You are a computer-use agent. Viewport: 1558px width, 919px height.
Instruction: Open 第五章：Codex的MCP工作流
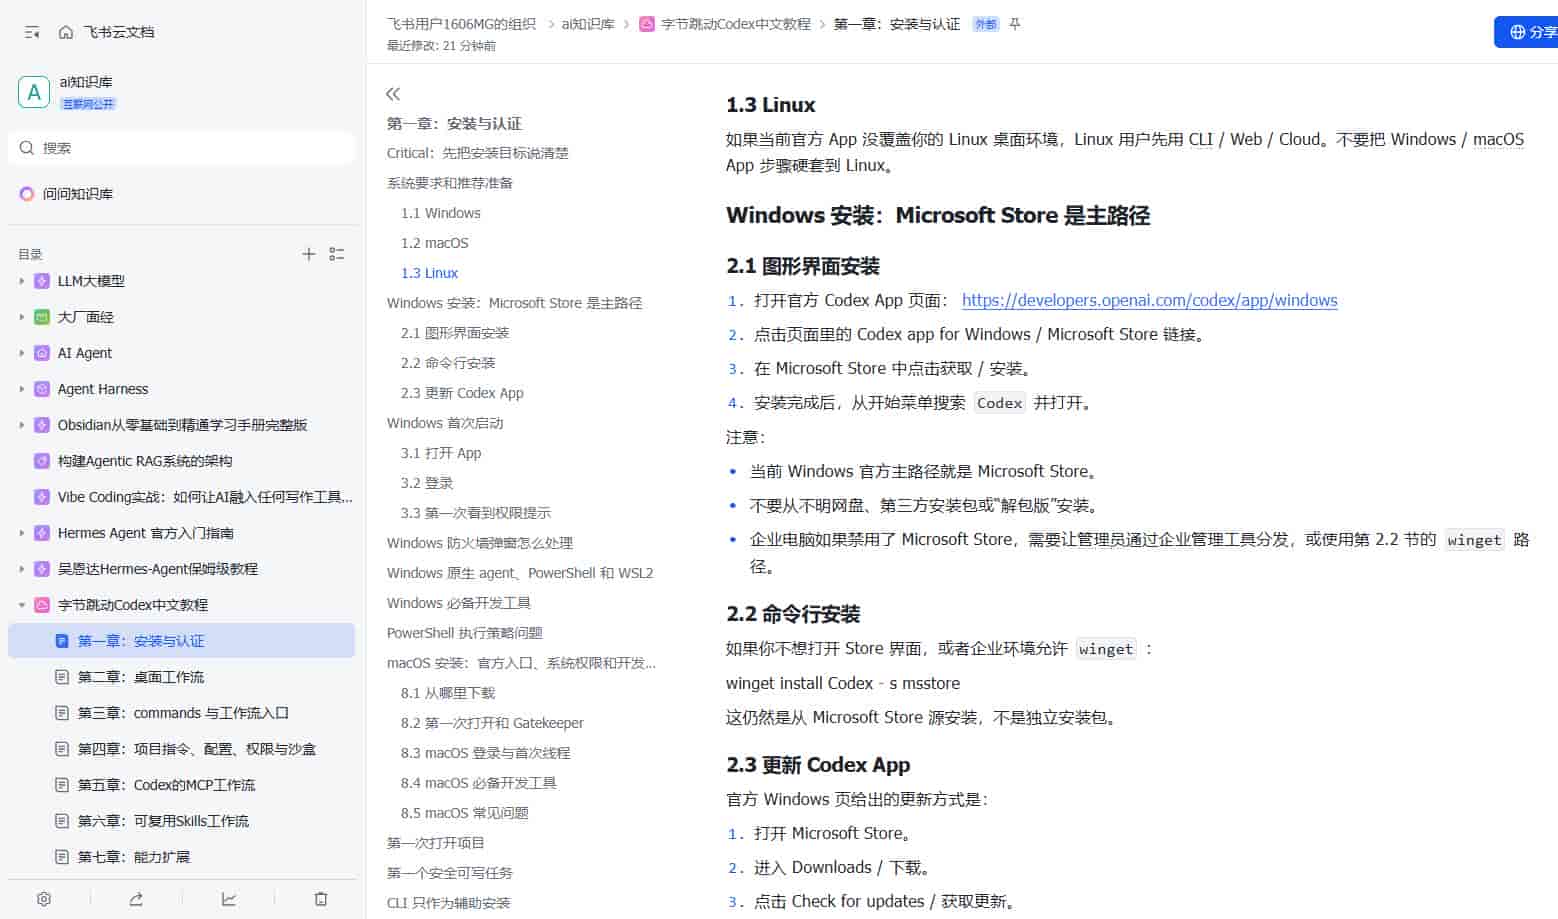coord(166,785)
